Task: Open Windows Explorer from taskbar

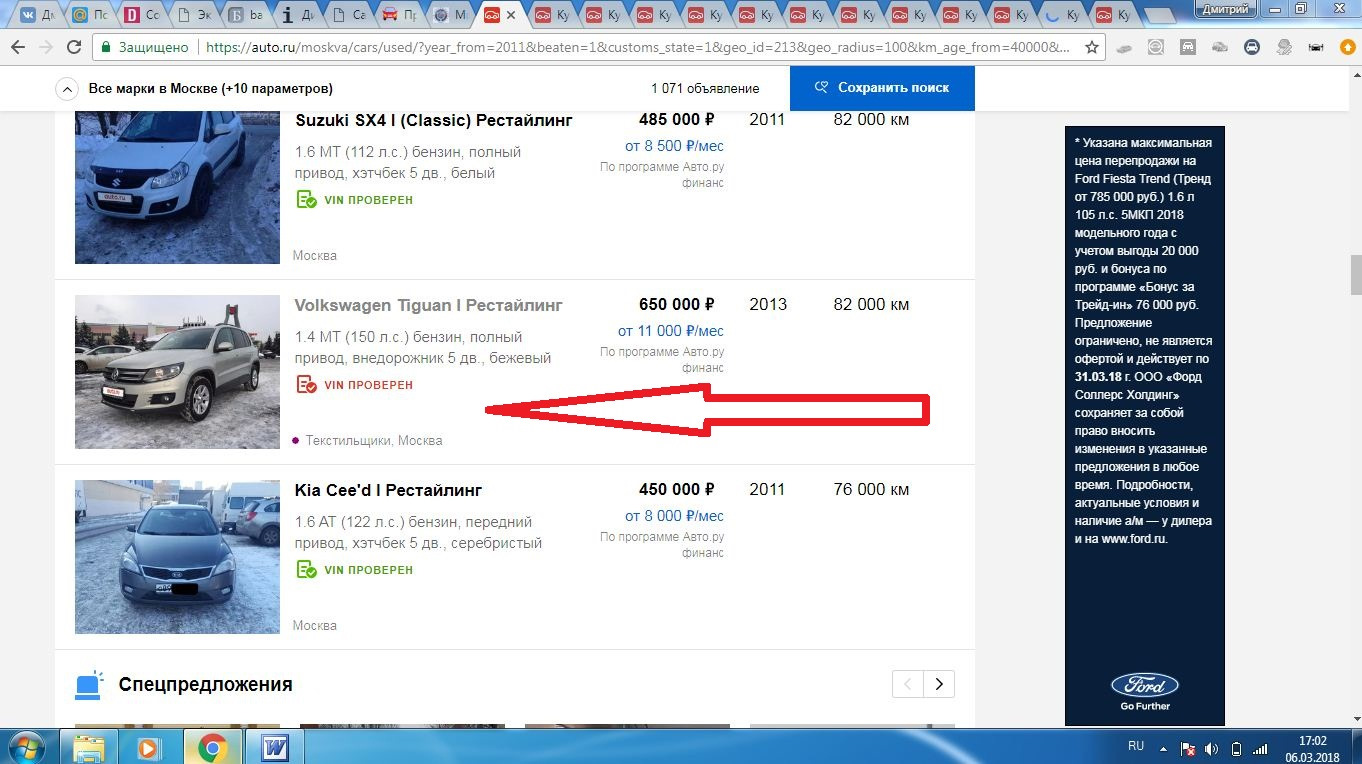Action: tap(89, 747)
